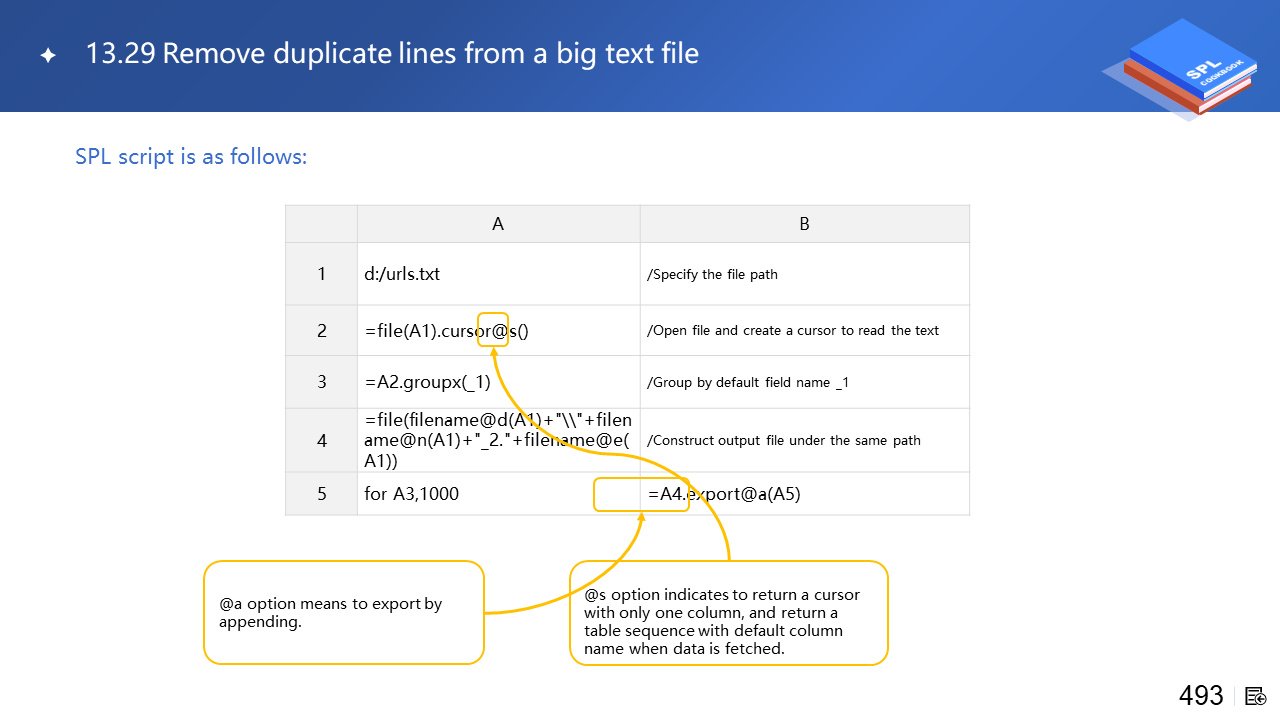Screen dimensions: 1280x720
Task: Select column A header in the table
Action: (x=498, y=224)
